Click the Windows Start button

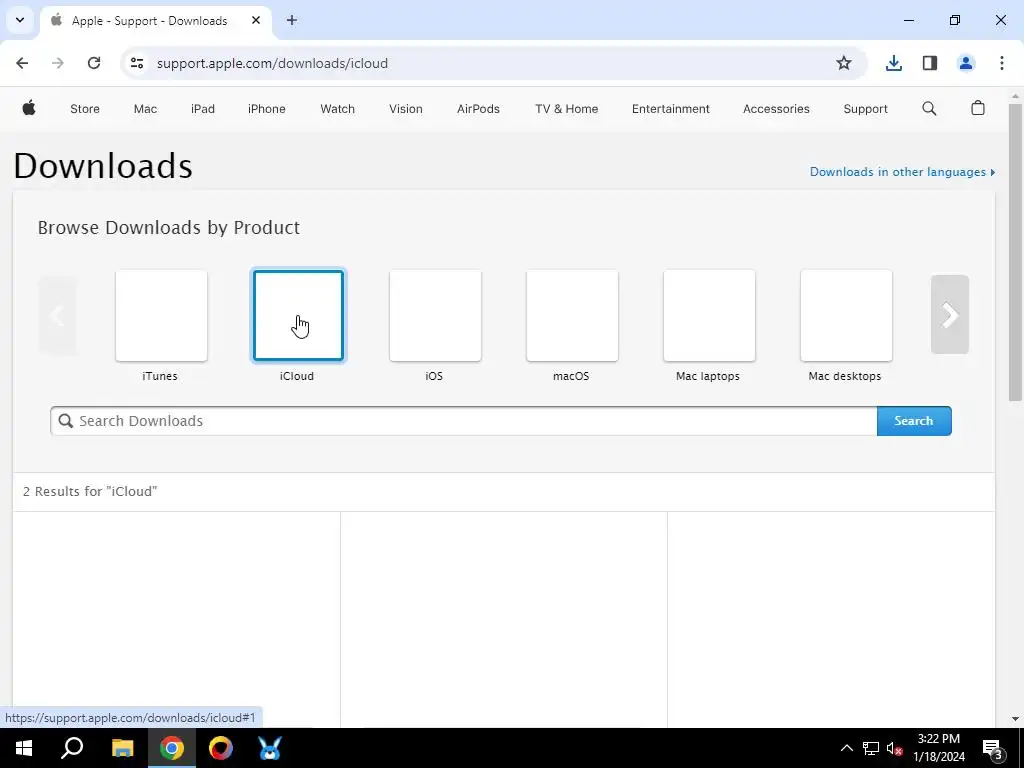point(24,748)
